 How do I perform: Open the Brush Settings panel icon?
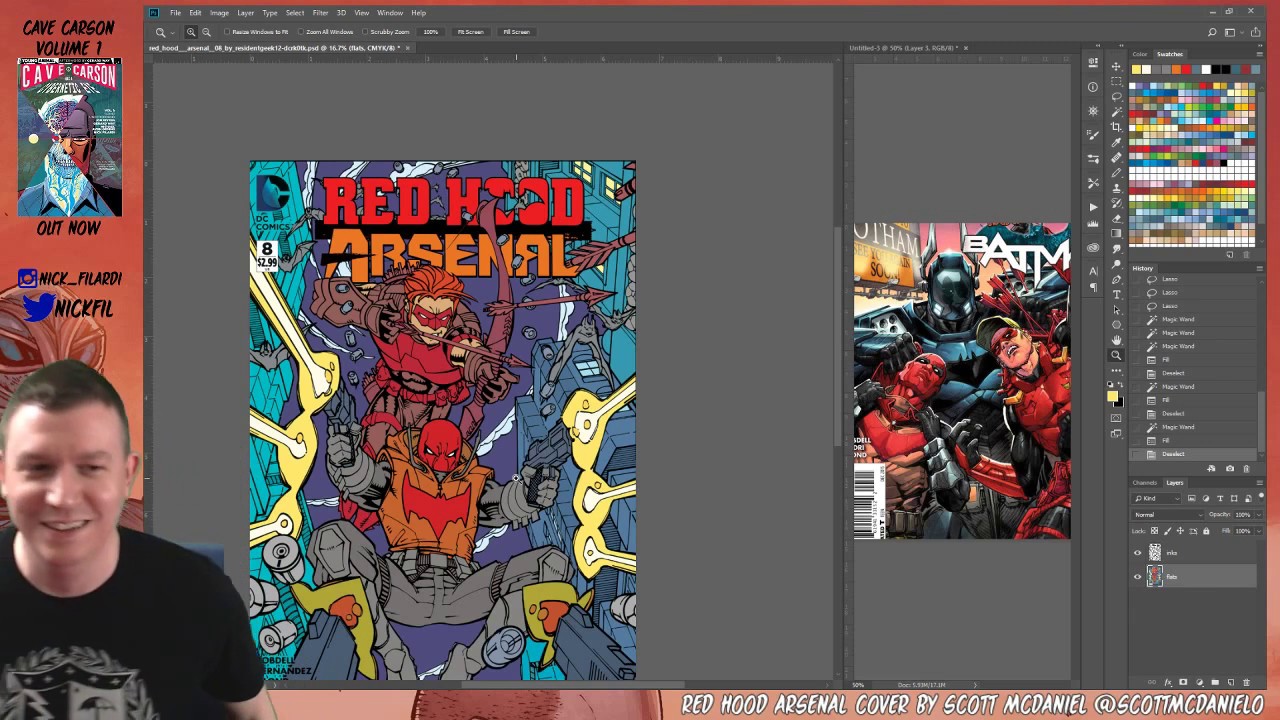[x=1093, y=134]
